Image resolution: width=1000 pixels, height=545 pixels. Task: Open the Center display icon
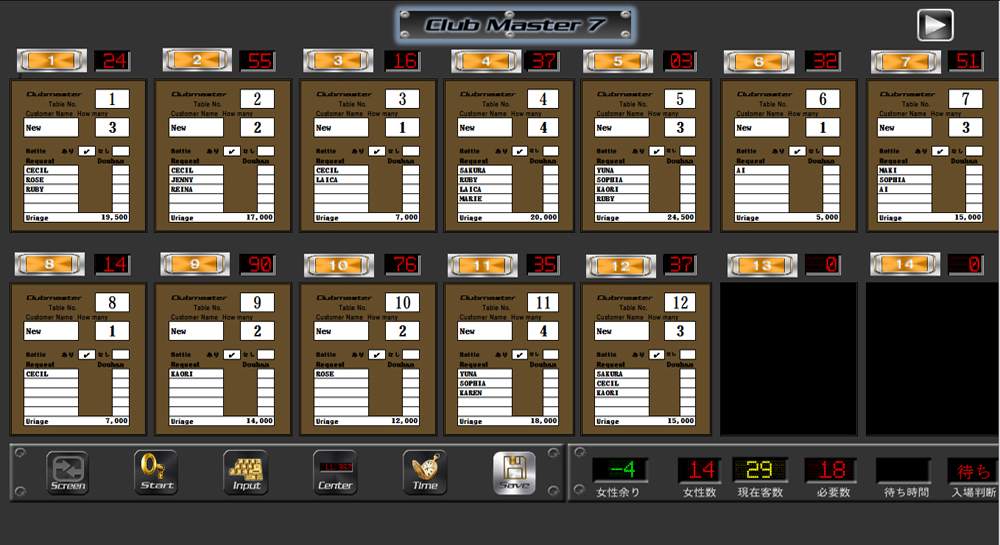click(335, 472)
